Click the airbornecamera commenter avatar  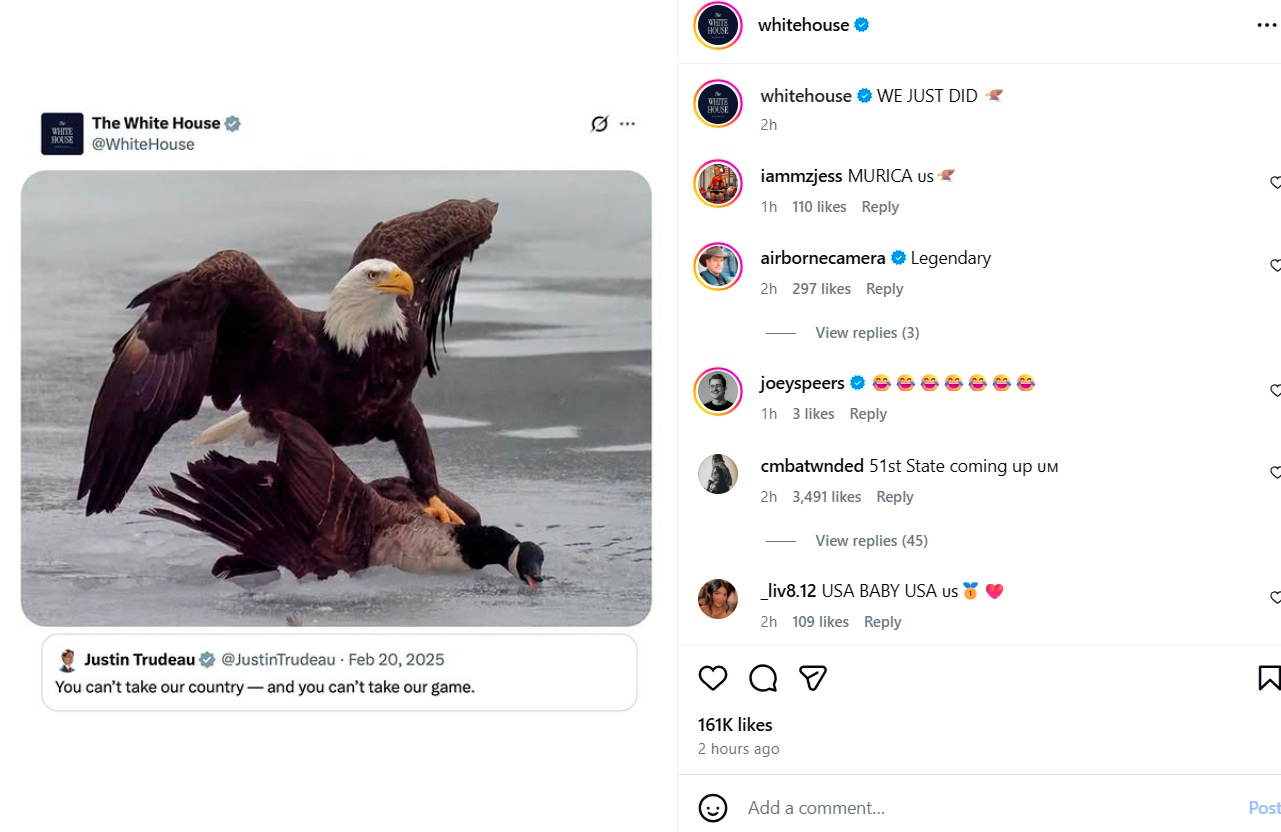718,266
